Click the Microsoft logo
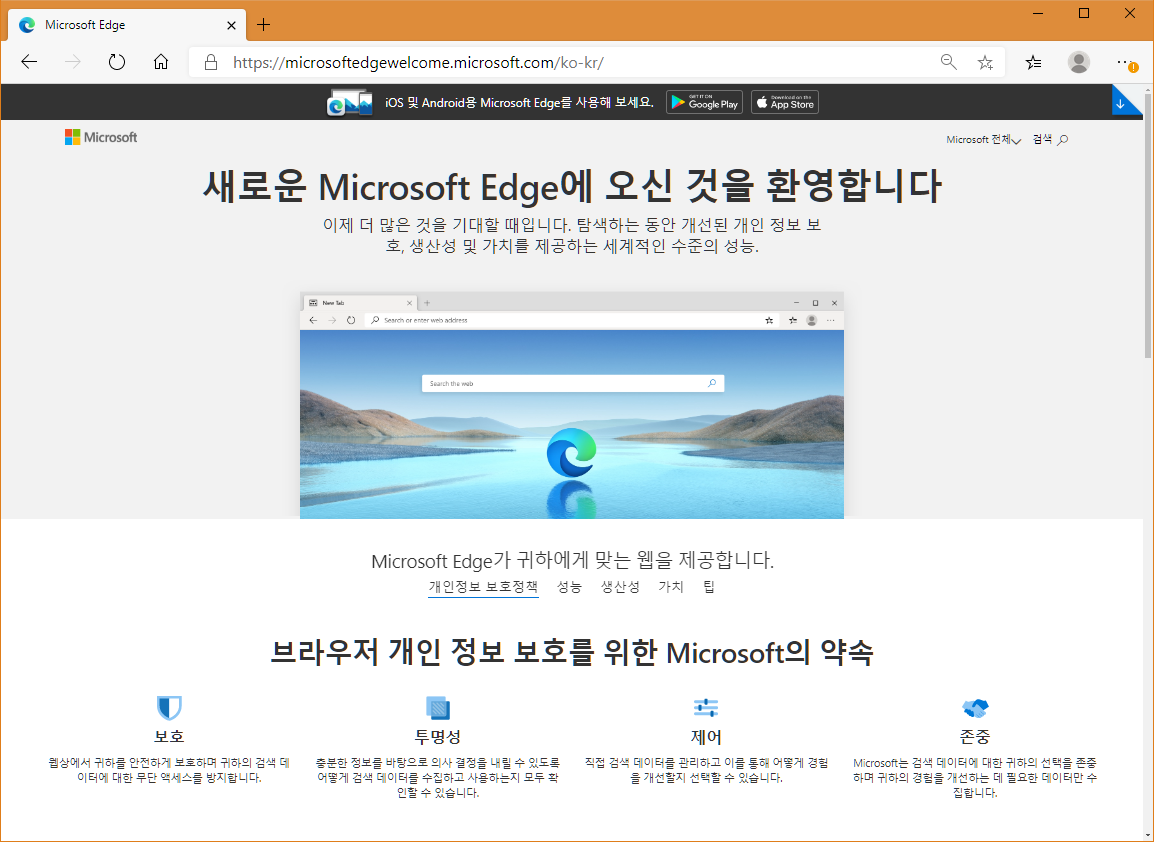This screenshot has width=1154, height=842. 101,138
